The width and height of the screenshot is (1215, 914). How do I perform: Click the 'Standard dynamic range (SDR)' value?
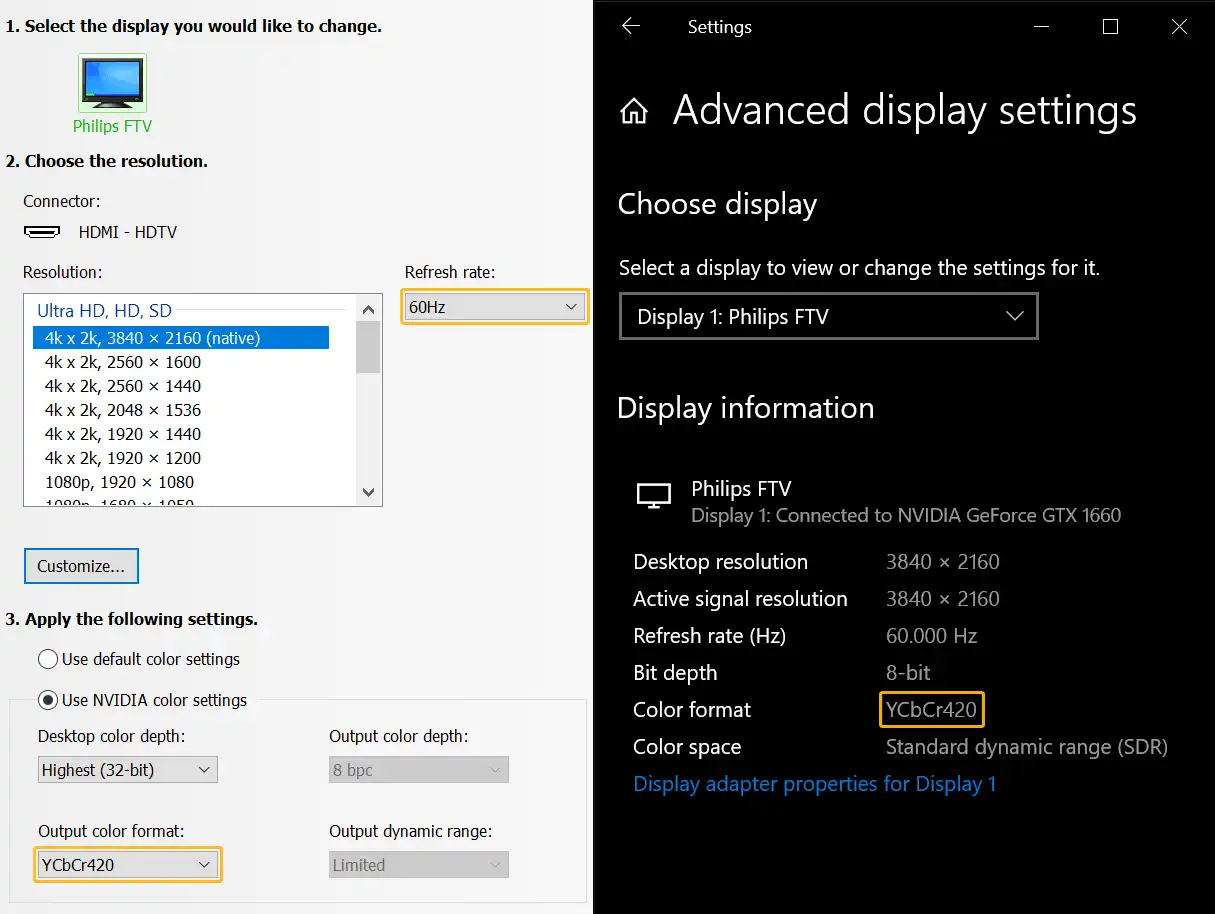[1027, 747]
